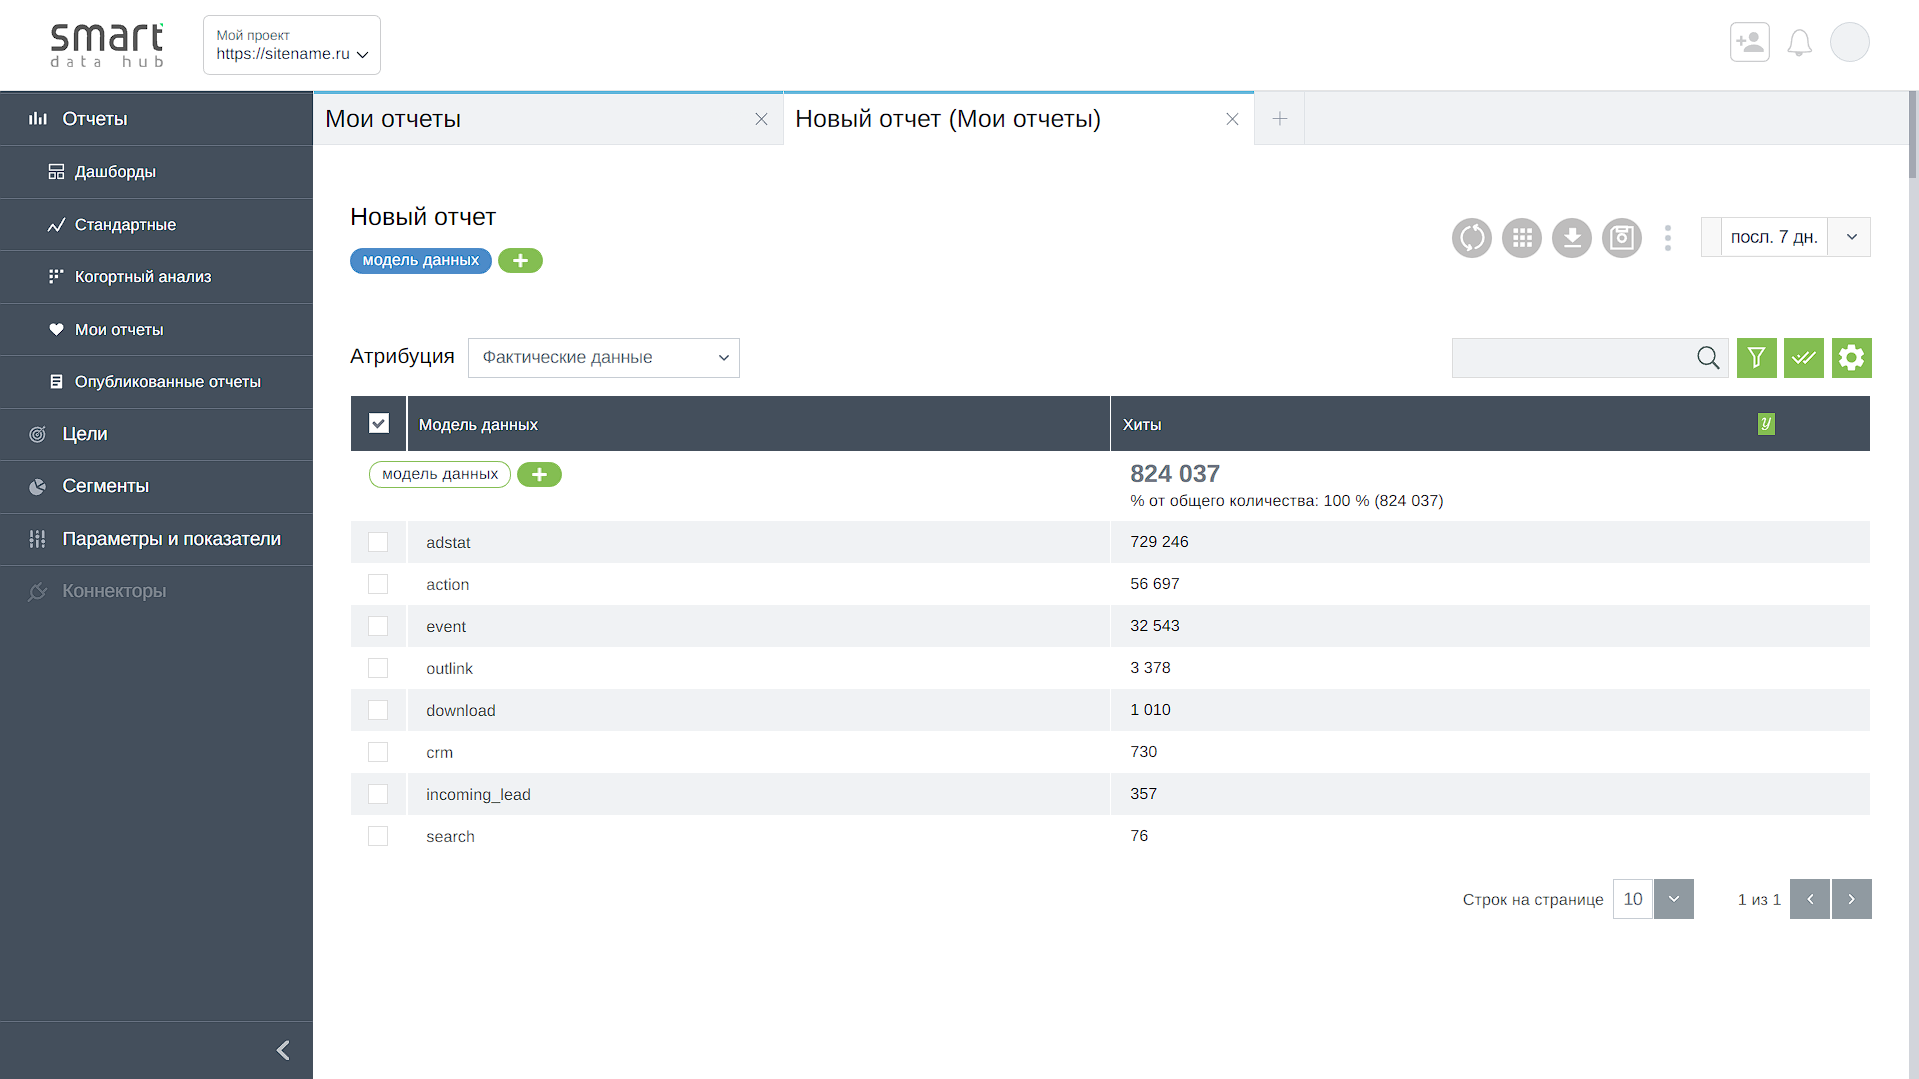
Task: Sort by Хиты column header
Action: (1142, 425)
